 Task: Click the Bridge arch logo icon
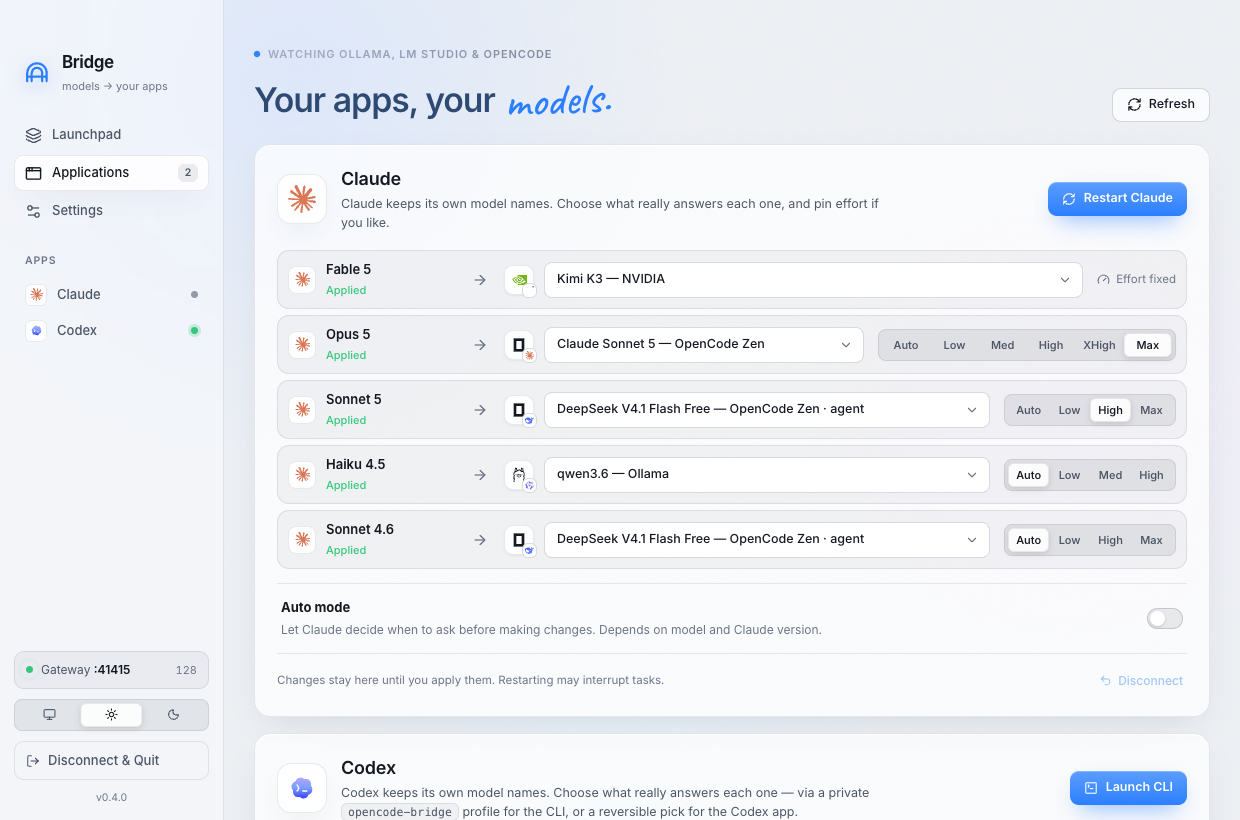coord(37,72)
